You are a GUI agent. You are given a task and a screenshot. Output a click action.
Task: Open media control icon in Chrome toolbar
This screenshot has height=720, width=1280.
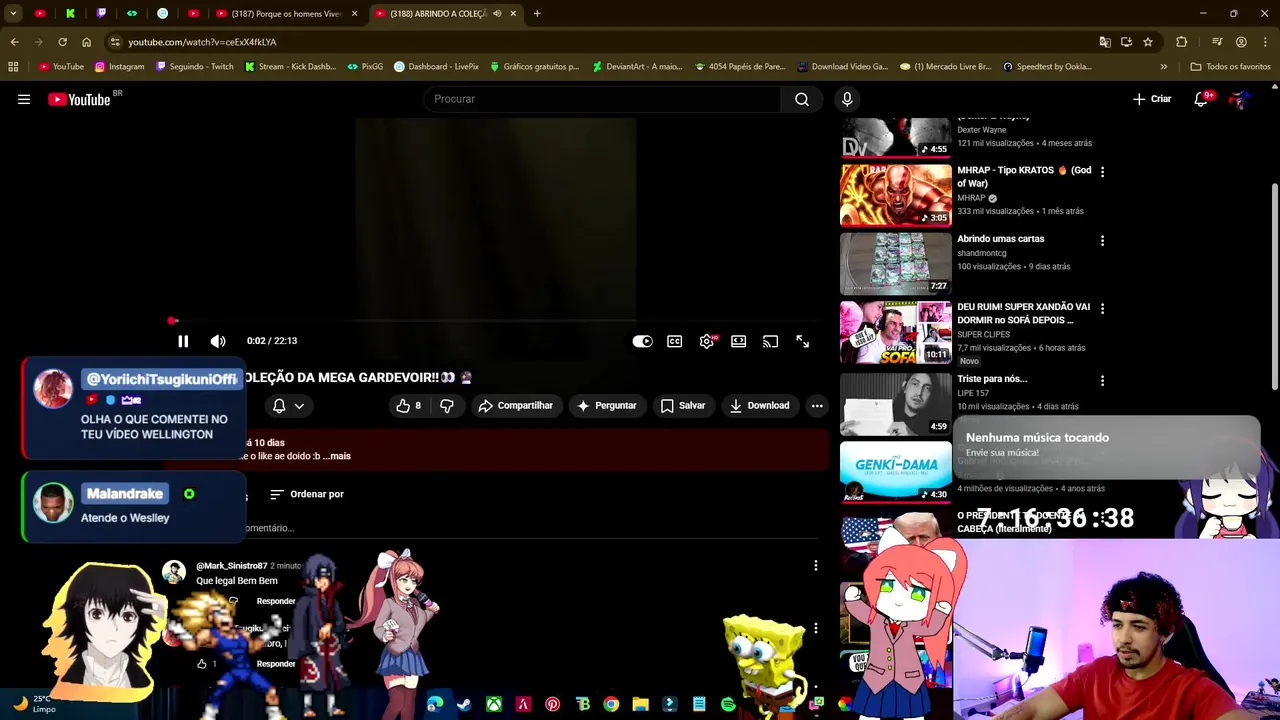coord(1216,42)
